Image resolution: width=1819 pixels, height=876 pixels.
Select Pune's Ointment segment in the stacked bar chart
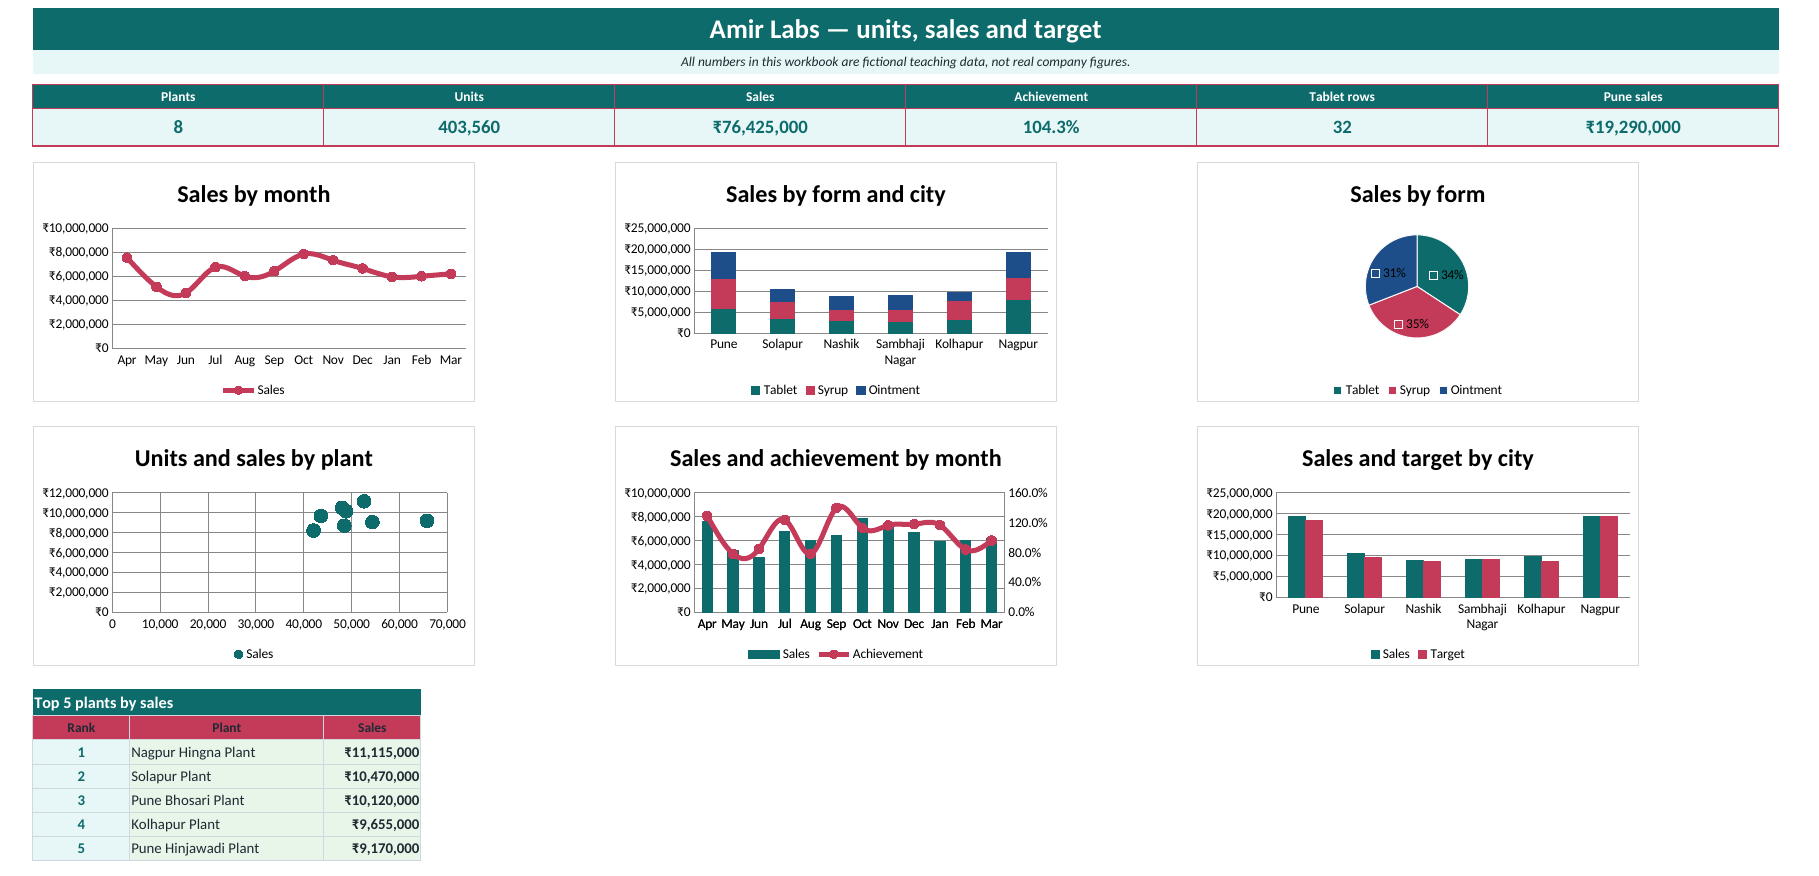[x=723, y=266]
